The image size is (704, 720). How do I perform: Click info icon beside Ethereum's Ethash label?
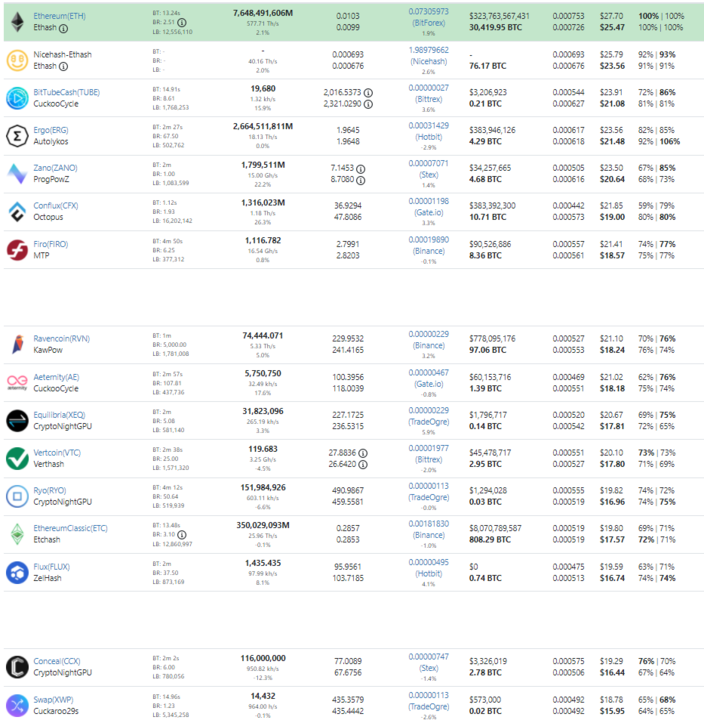[64, 28]
